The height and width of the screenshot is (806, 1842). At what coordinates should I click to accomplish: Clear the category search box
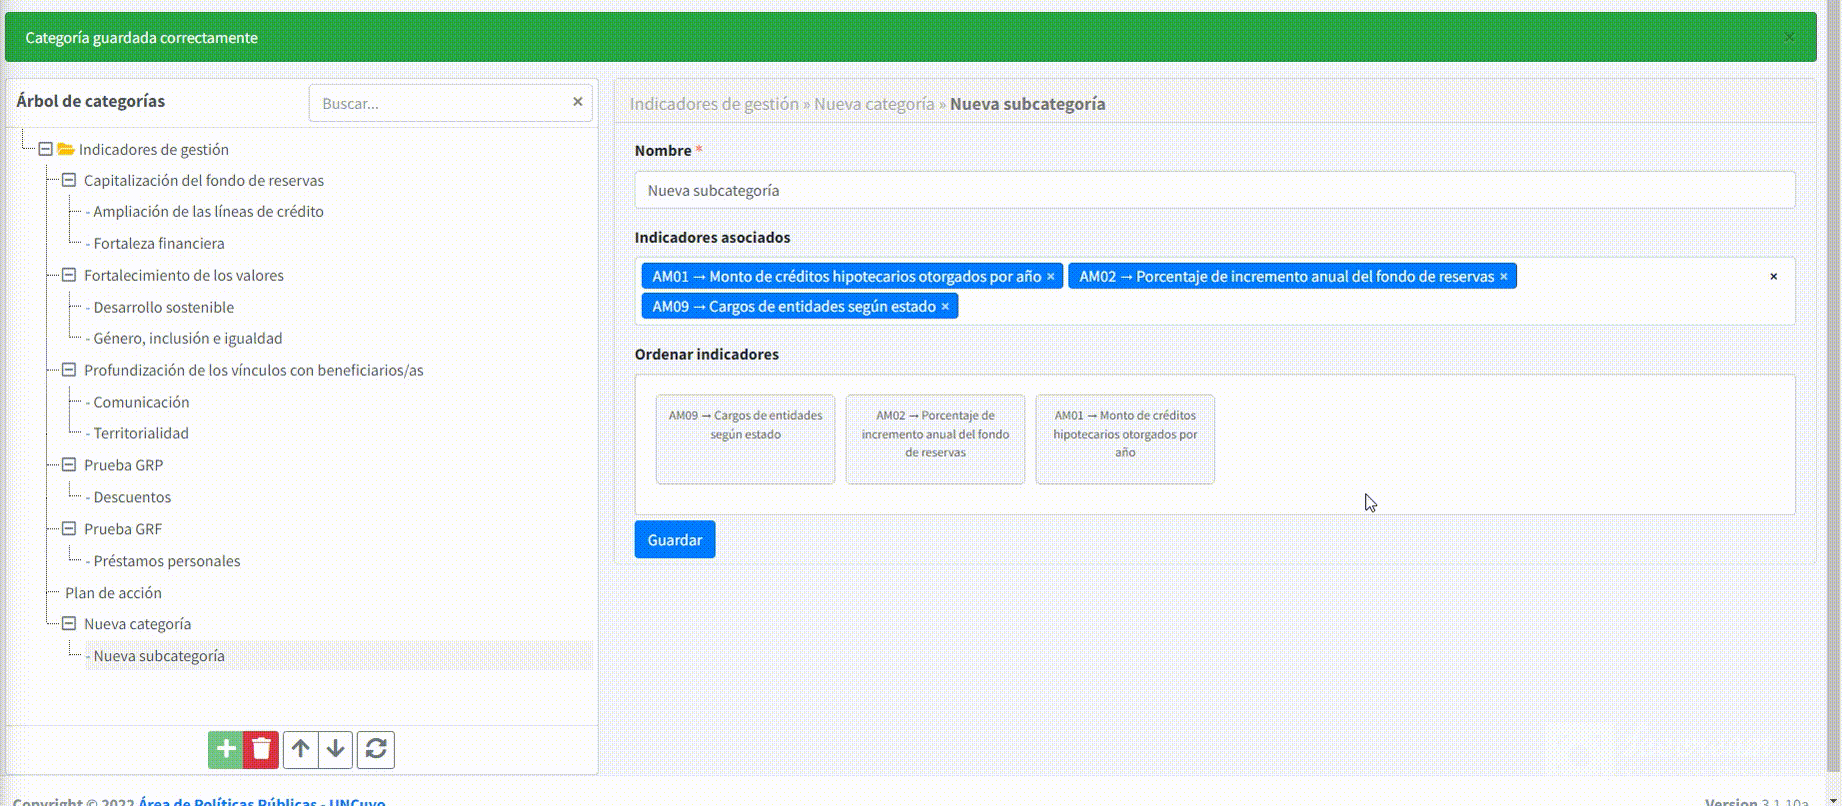[x=577, y=102]
